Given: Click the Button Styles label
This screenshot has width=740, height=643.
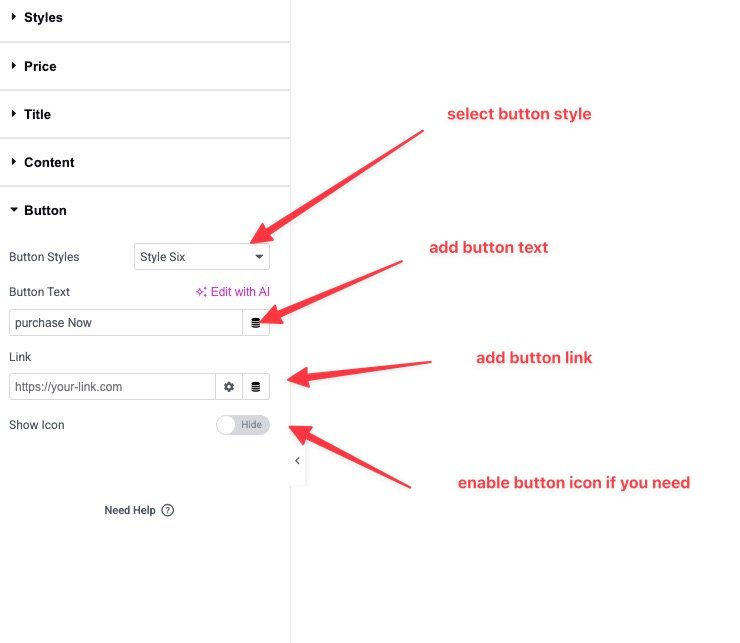Looking at the screenshot, I should 44,257.
